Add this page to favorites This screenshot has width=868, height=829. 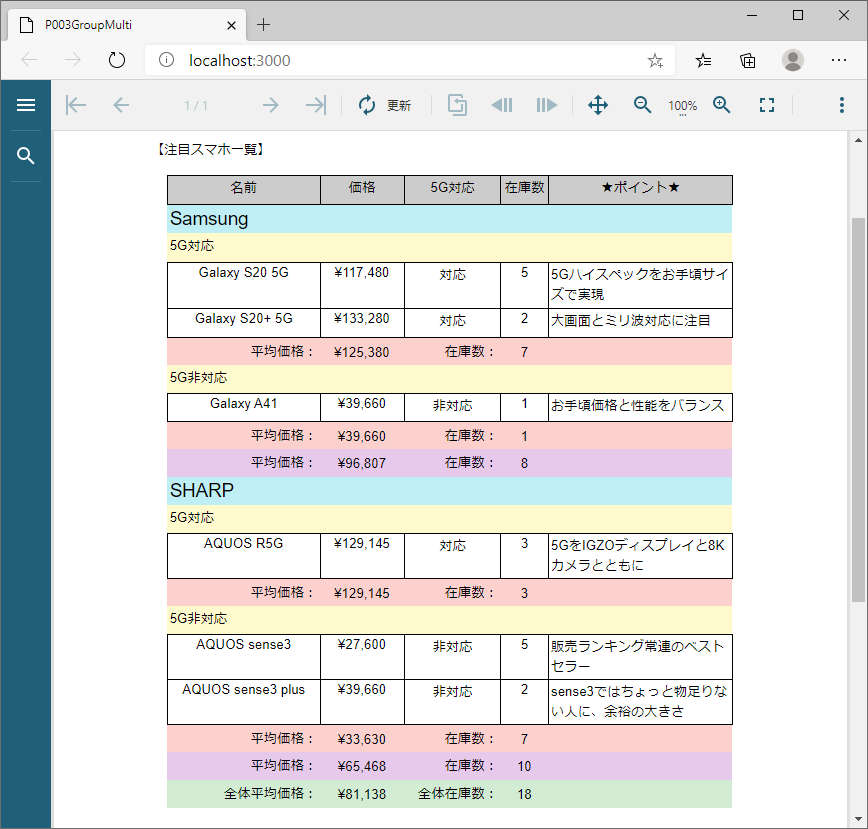[x=655, y=60]
